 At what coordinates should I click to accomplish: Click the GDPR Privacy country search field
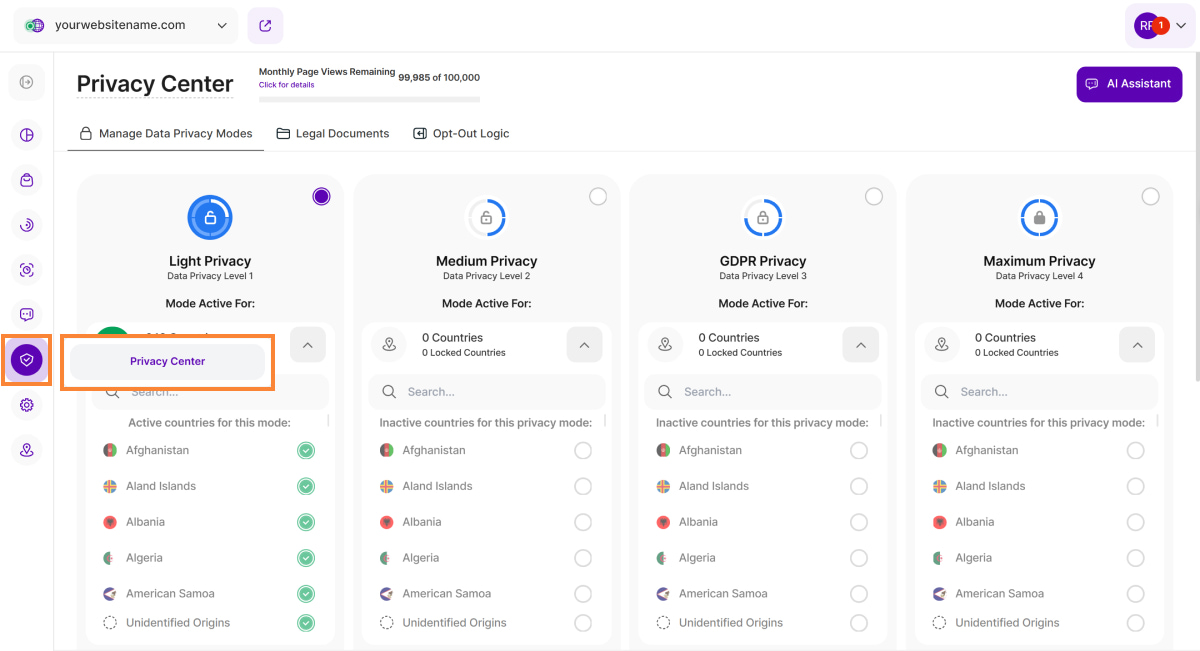pyautogui.click(x=770, y=392)
